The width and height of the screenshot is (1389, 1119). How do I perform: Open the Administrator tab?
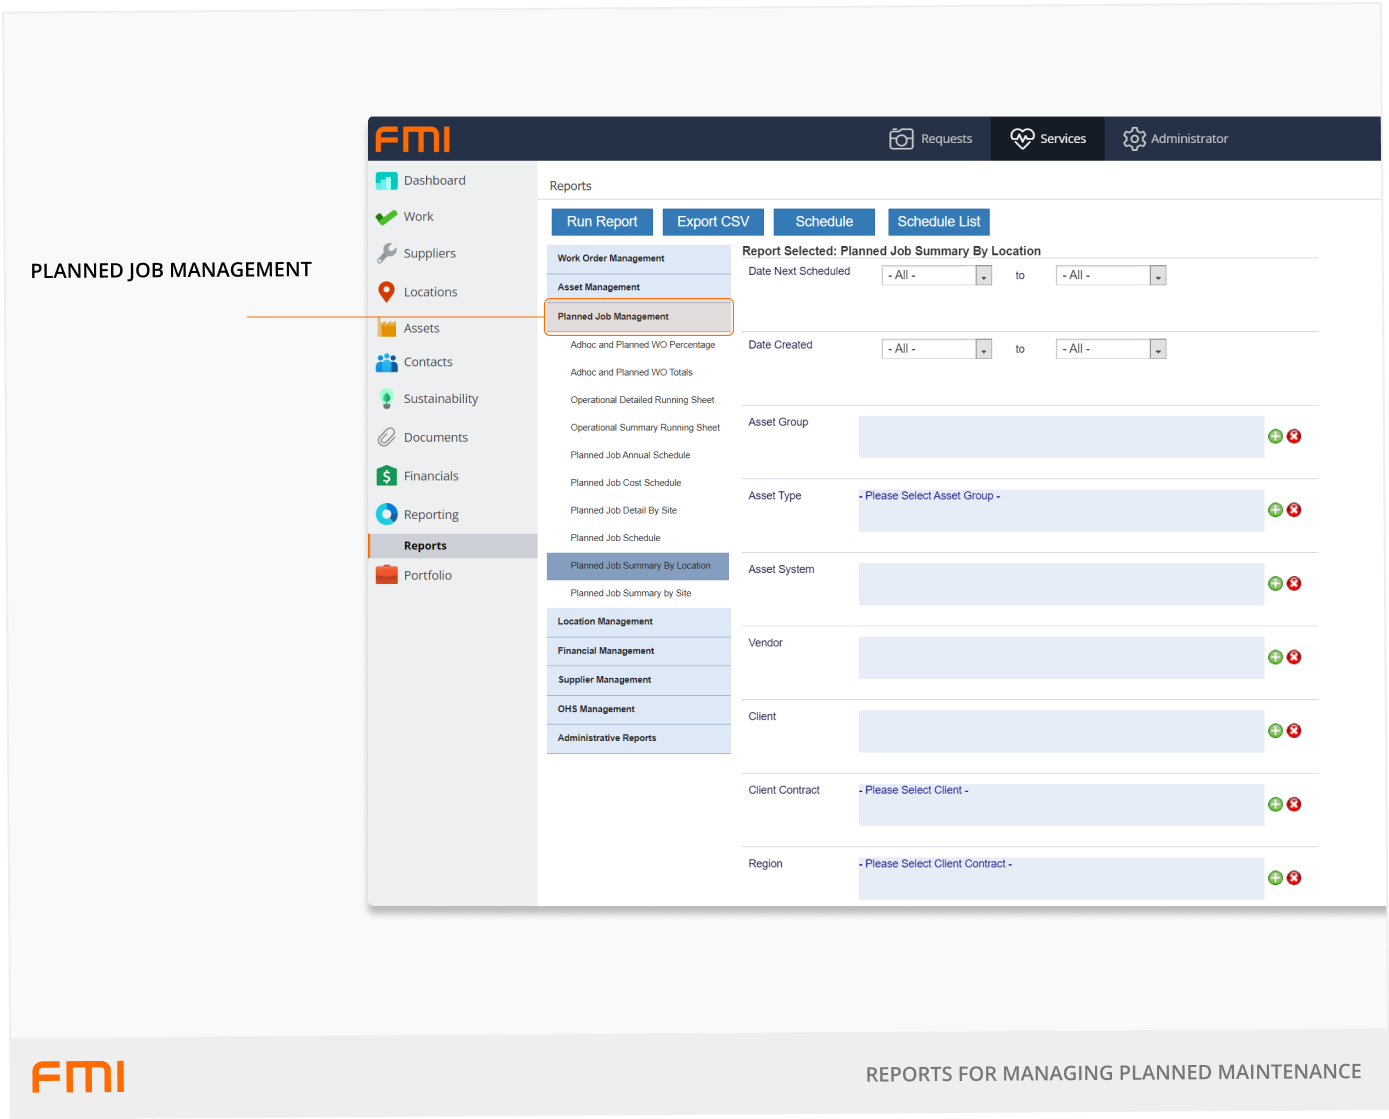[x=1175, y=139]
